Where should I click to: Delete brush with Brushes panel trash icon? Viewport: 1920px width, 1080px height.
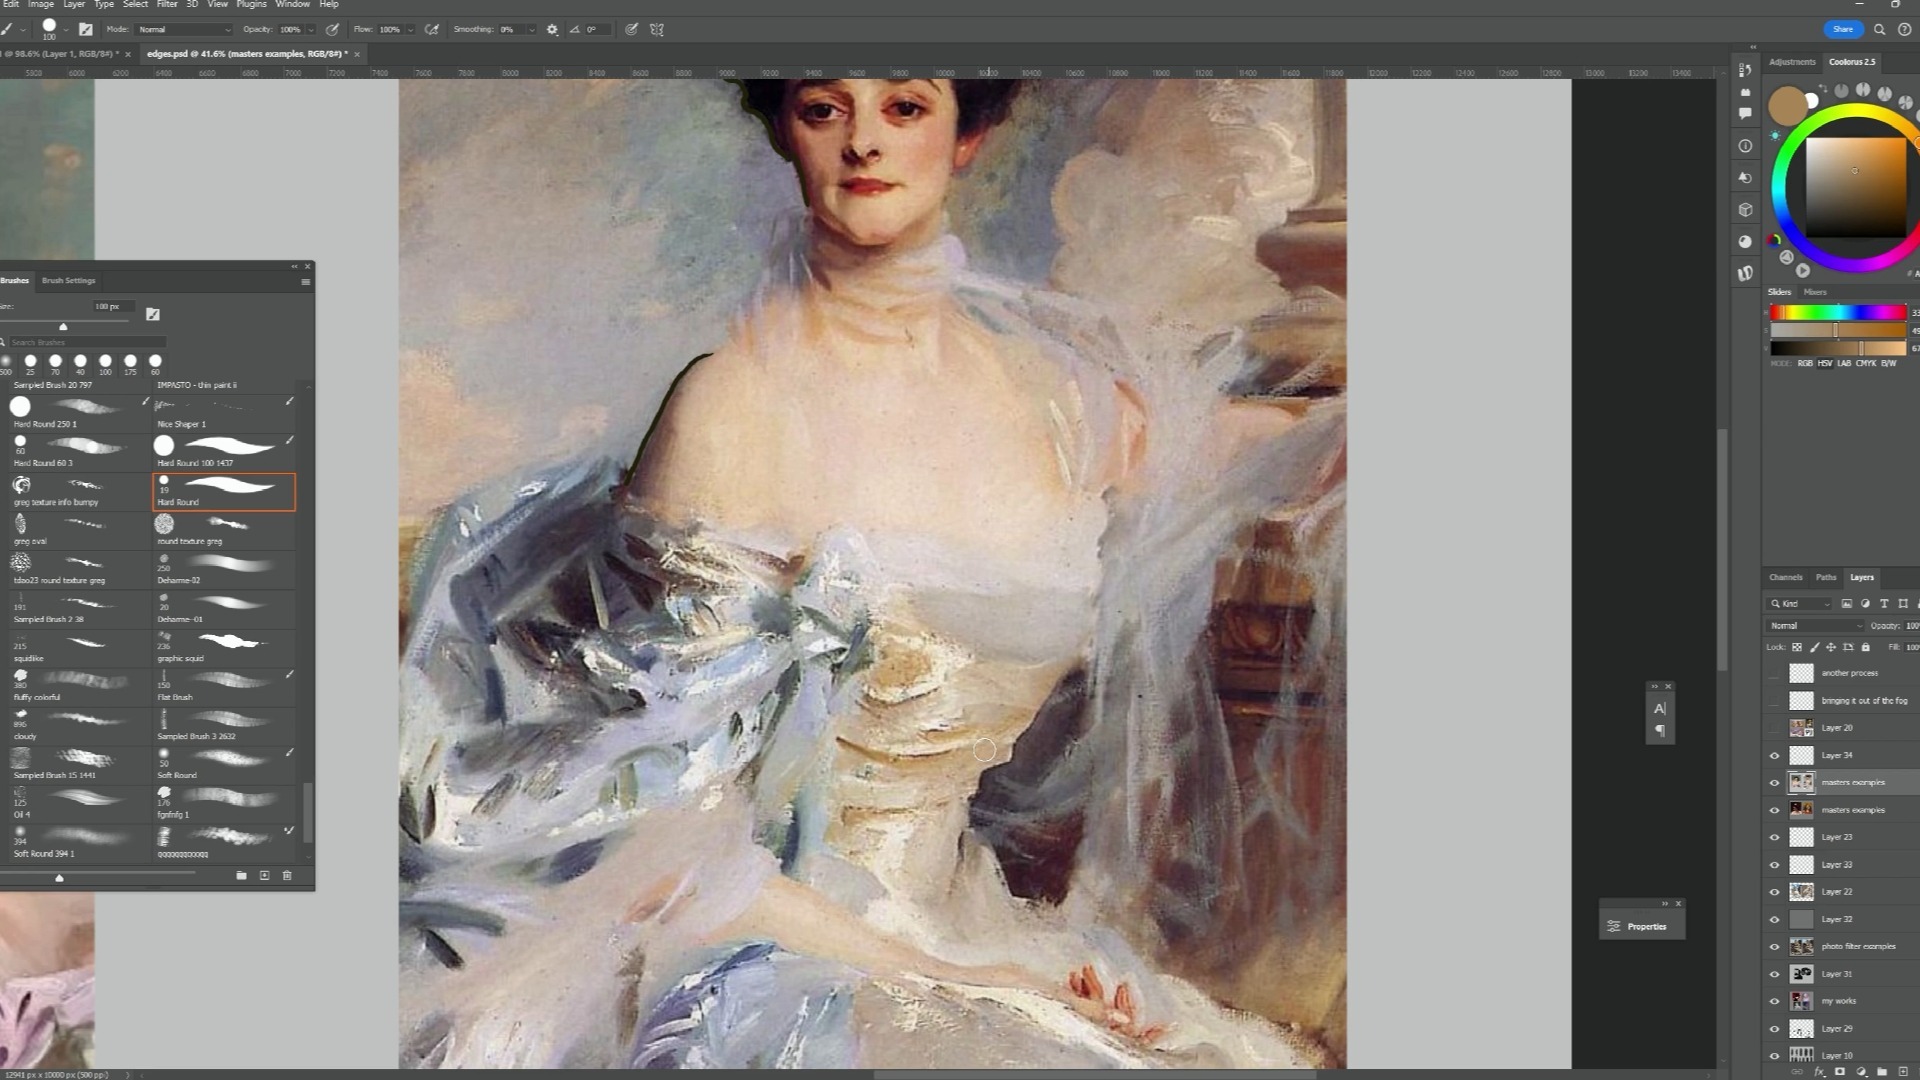[x=287, y=875]
